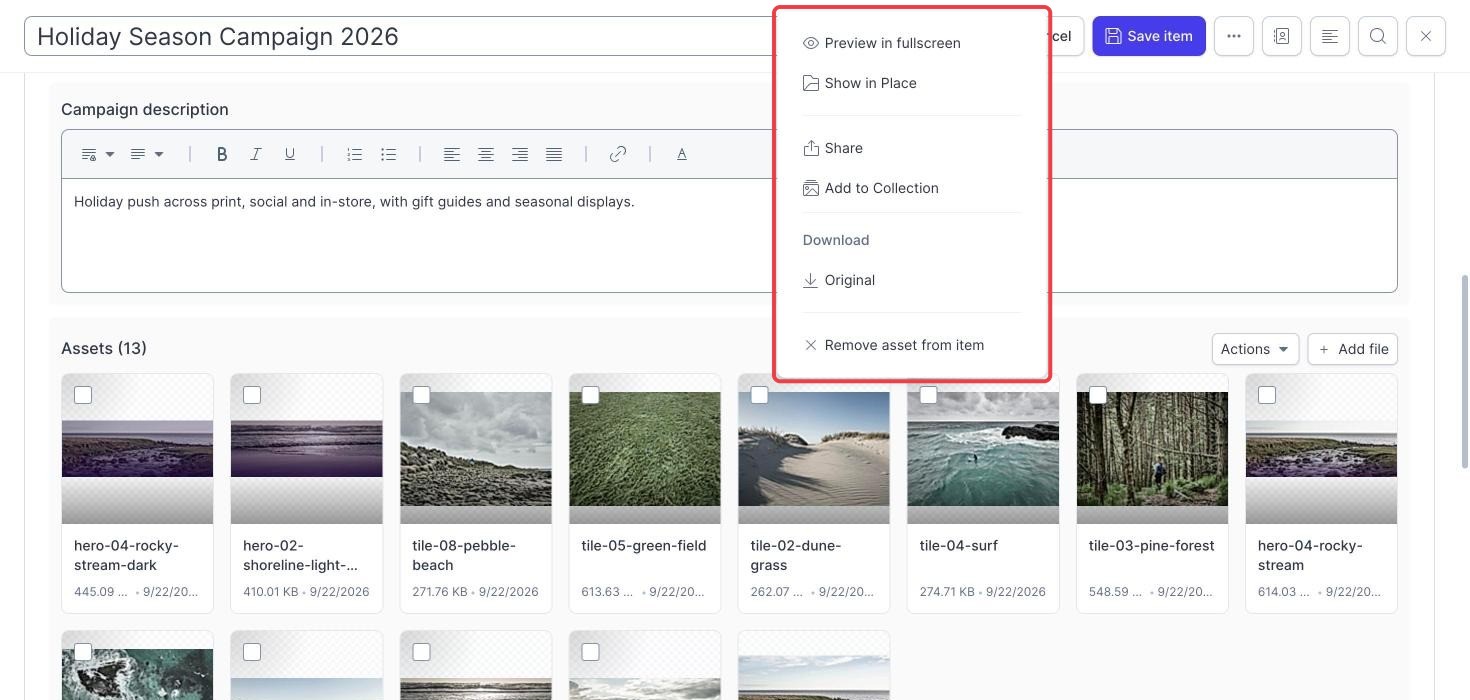This screenshot has width=1470, height=700.
Task: Apply underline formatting
Action: click(x=290, y=154)
